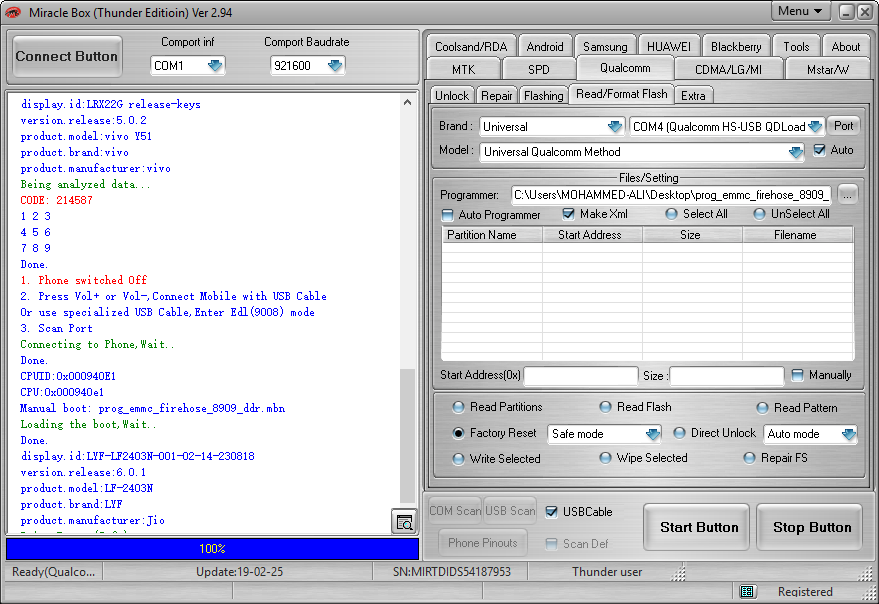Open the Blackberry tab
Viewport: 879px width, 604px height.
pos(736,47)
